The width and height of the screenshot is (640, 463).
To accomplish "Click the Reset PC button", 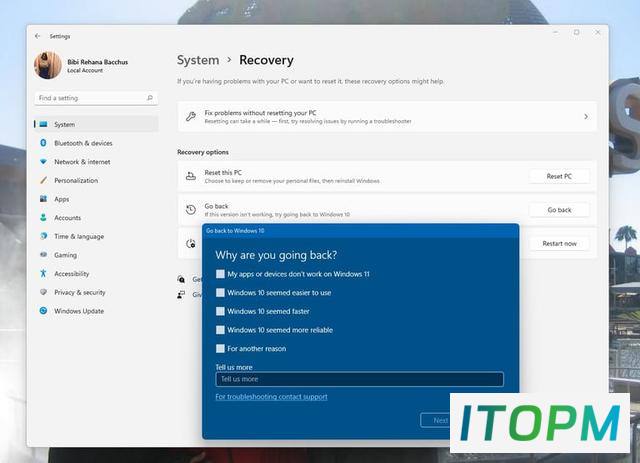I will pos(559,176).
